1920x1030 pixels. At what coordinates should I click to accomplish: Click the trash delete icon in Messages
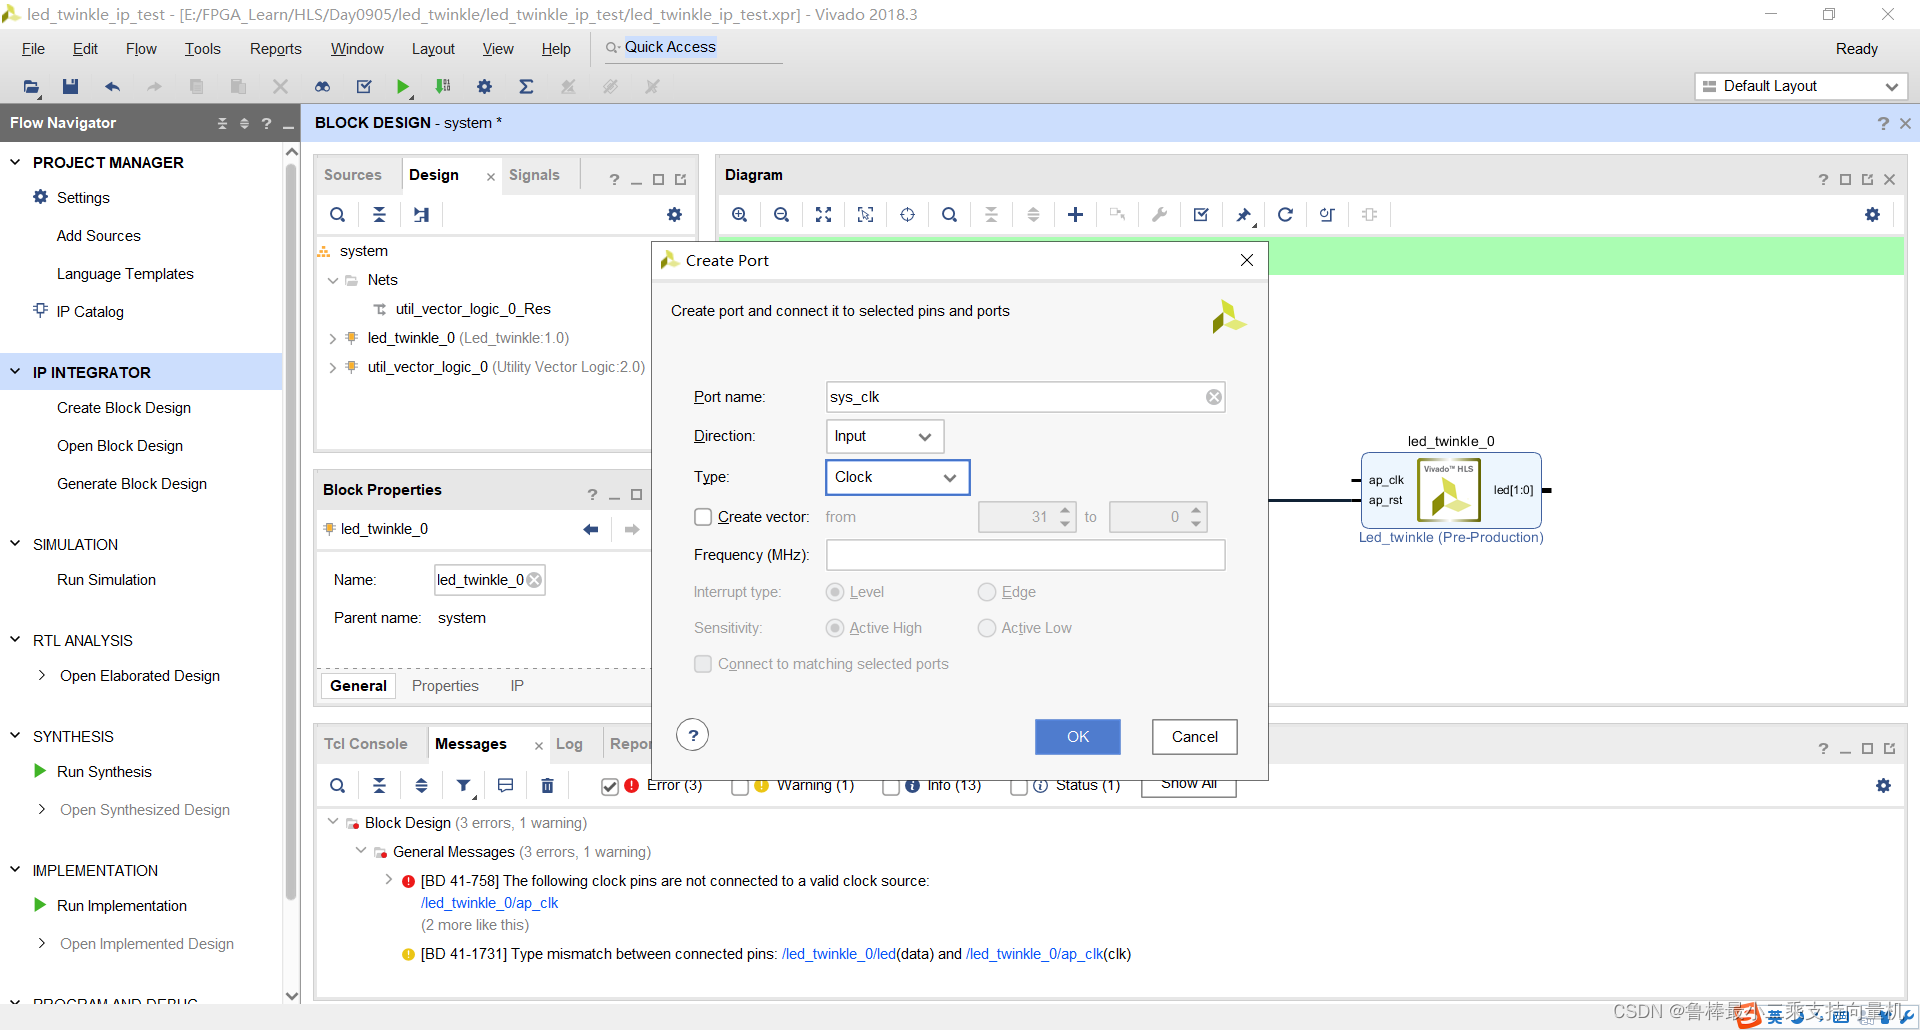pos(547,786)
